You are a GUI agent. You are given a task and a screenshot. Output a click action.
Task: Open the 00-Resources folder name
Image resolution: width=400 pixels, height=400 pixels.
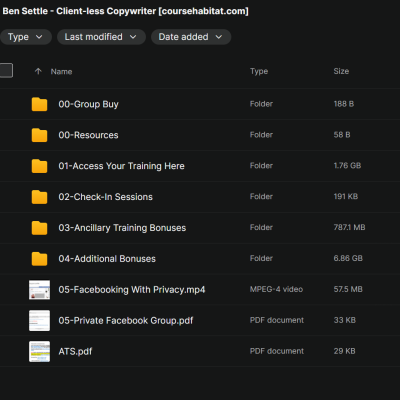click(x=88, y=135)
